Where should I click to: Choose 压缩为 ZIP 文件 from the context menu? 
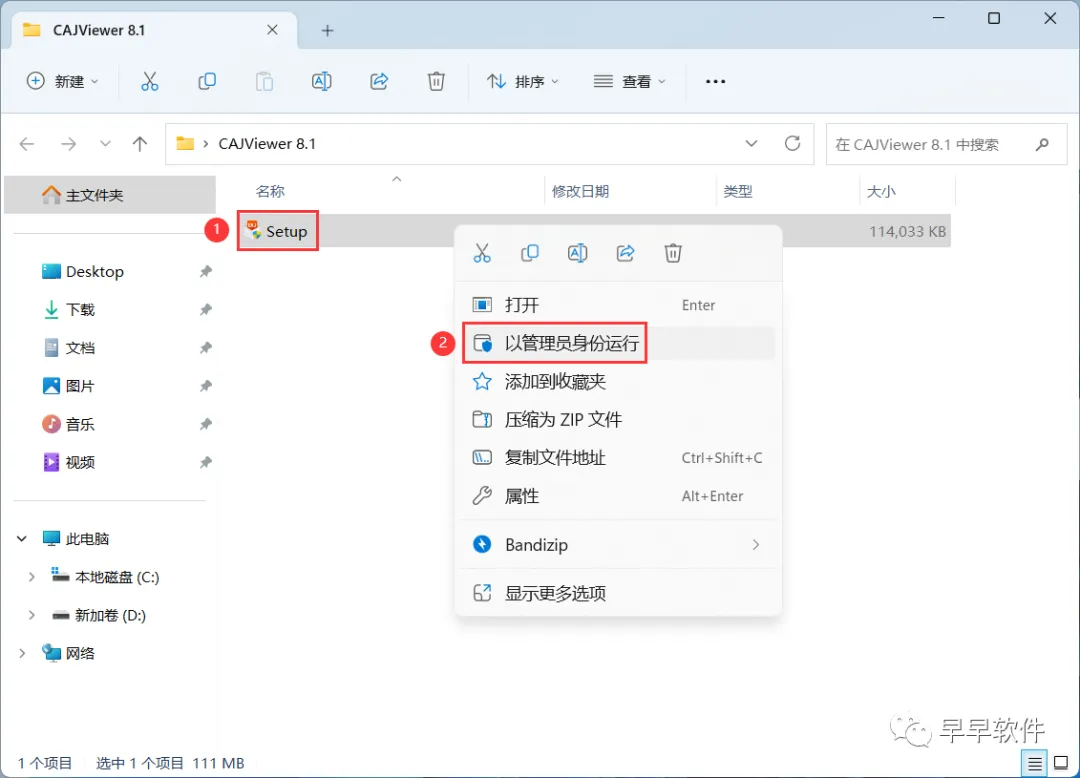pyautogui.click(x=618, y=419)
